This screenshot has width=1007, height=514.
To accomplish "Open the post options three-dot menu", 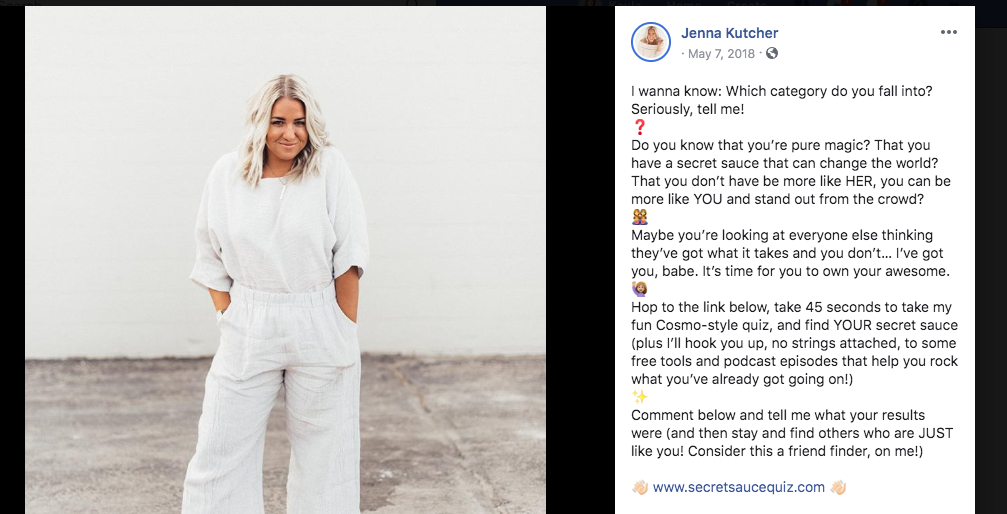I will pyautogui.click(x=949, y=32).
